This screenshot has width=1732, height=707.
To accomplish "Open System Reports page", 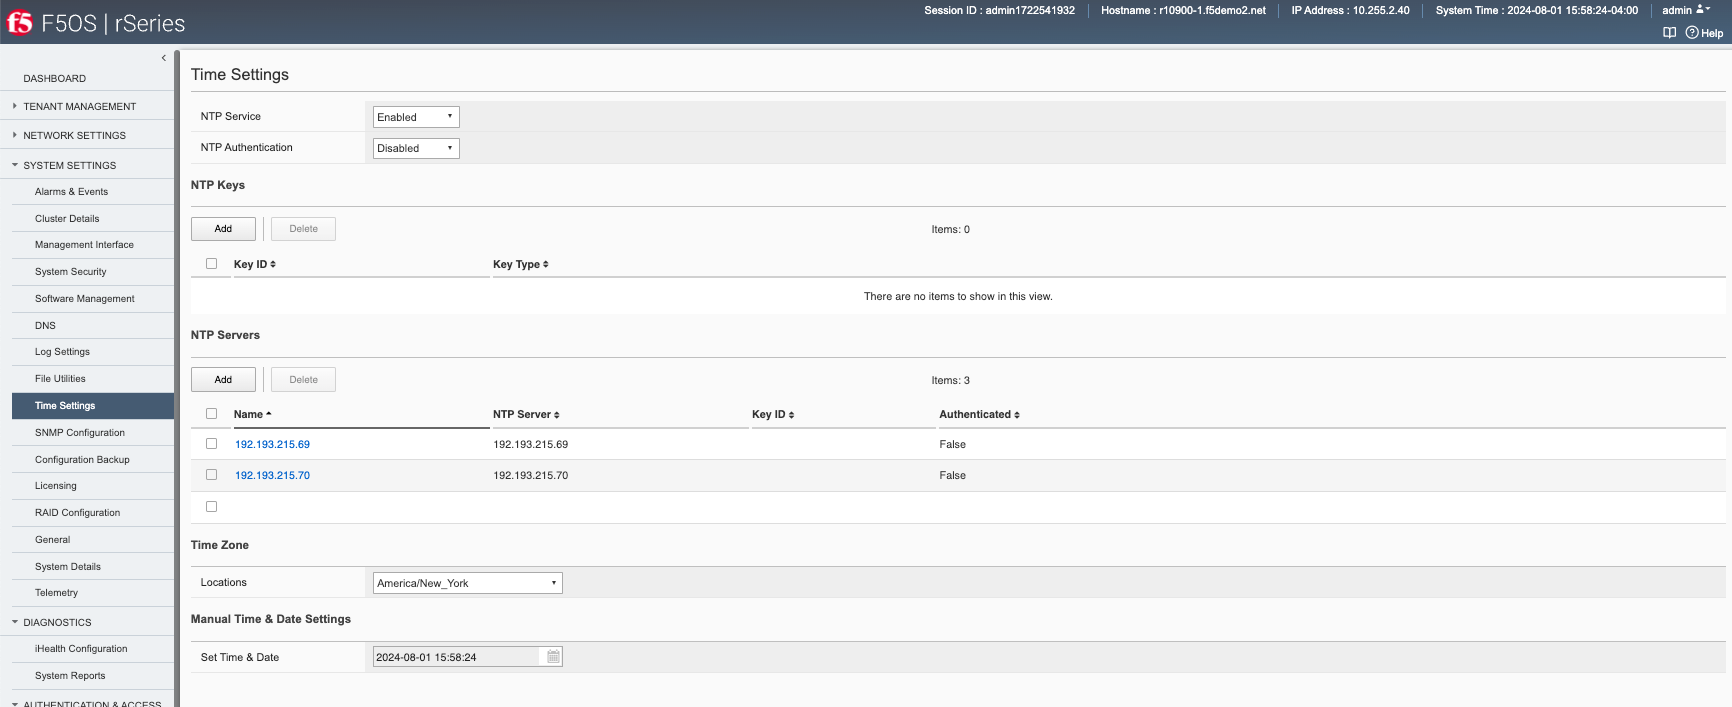I will (70, 676).
